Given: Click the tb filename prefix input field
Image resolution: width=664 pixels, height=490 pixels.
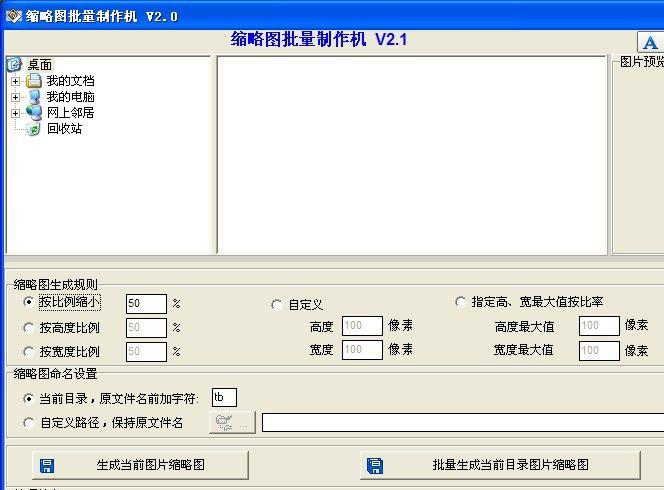Looking at the screenshot, I should coord(224,398).
